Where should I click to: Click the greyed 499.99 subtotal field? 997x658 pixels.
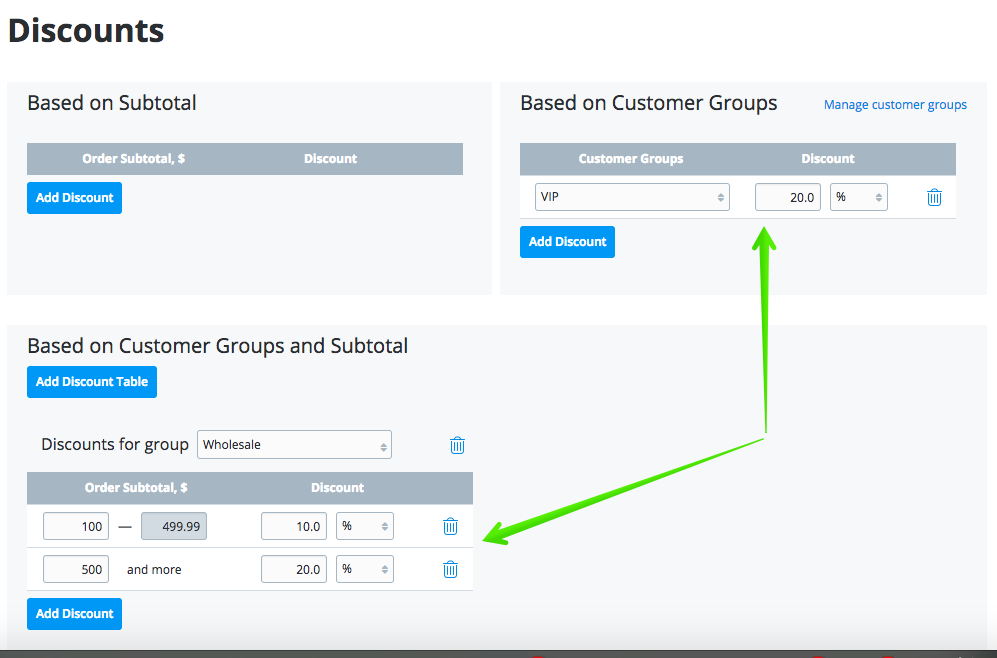174,526
